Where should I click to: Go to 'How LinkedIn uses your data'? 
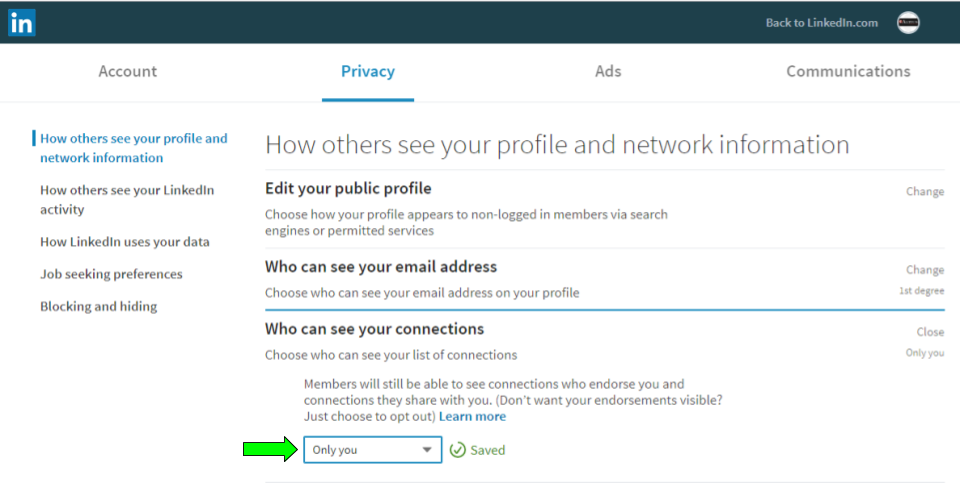[125, 242]
